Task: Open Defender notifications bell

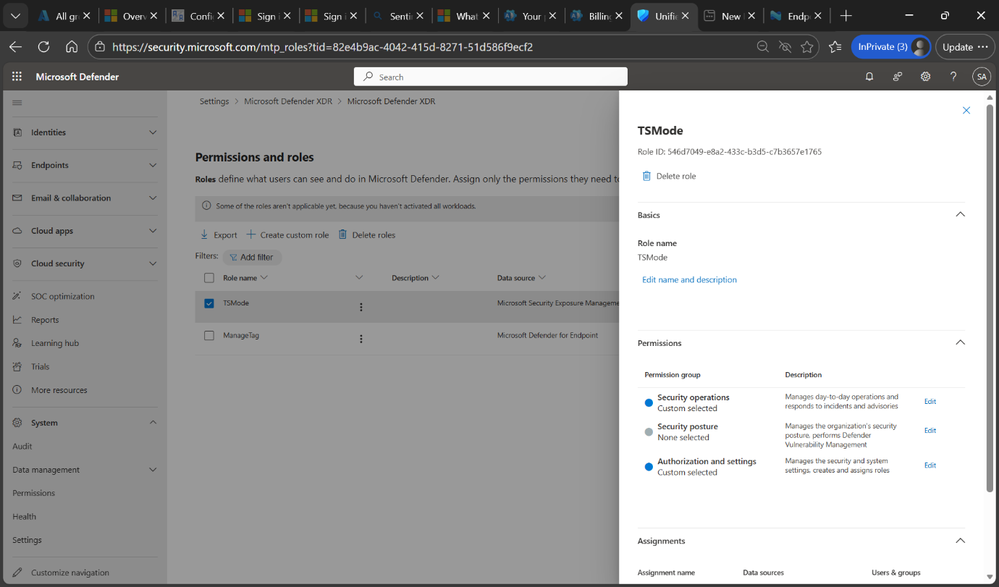Action: (x=868, y=76)
